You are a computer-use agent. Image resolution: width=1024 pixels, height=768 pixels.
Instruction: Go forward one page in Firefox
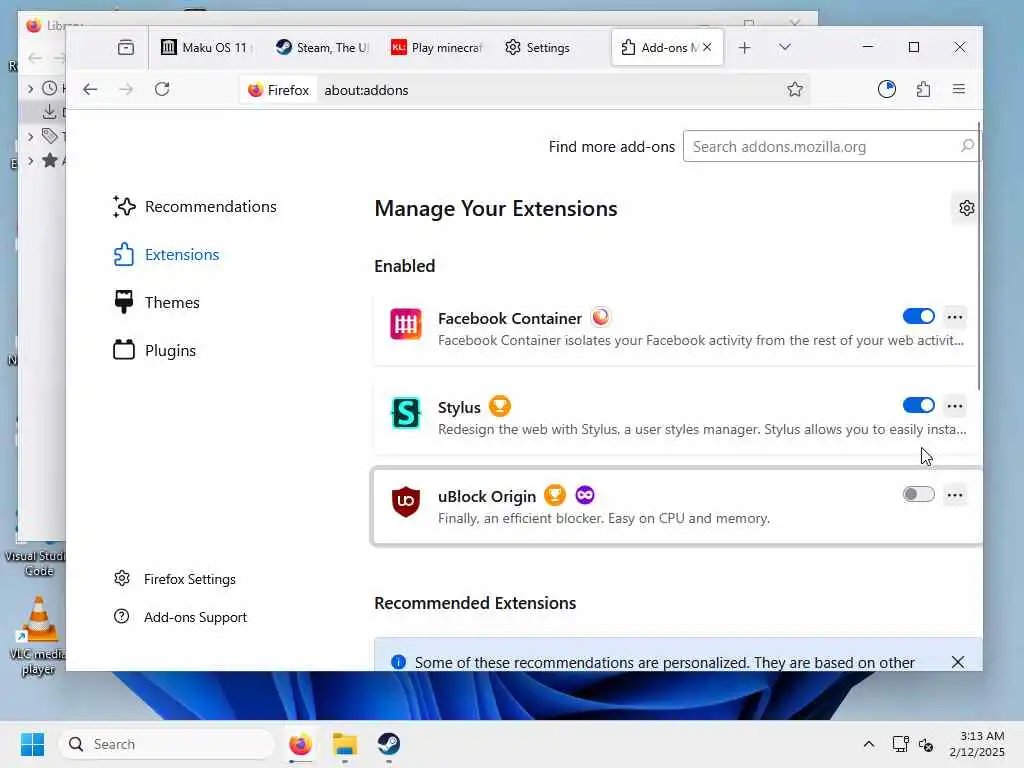126,89
